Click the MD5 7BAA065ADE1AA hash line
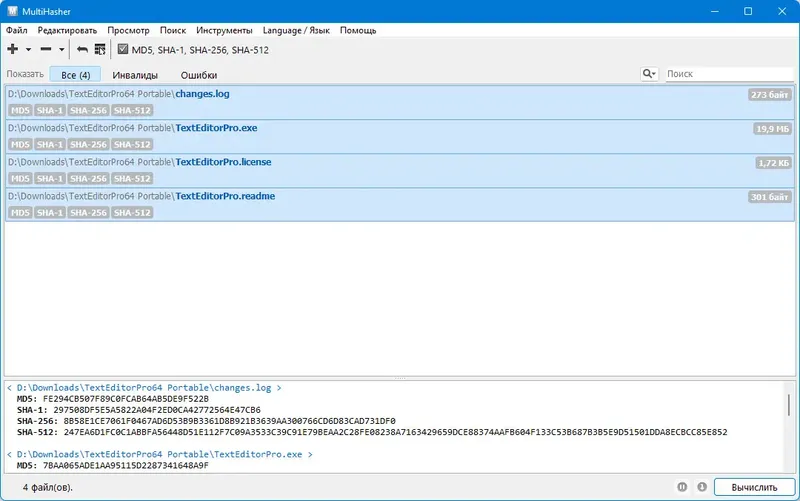Screen dimensions: 800x501 pos(113,466)
